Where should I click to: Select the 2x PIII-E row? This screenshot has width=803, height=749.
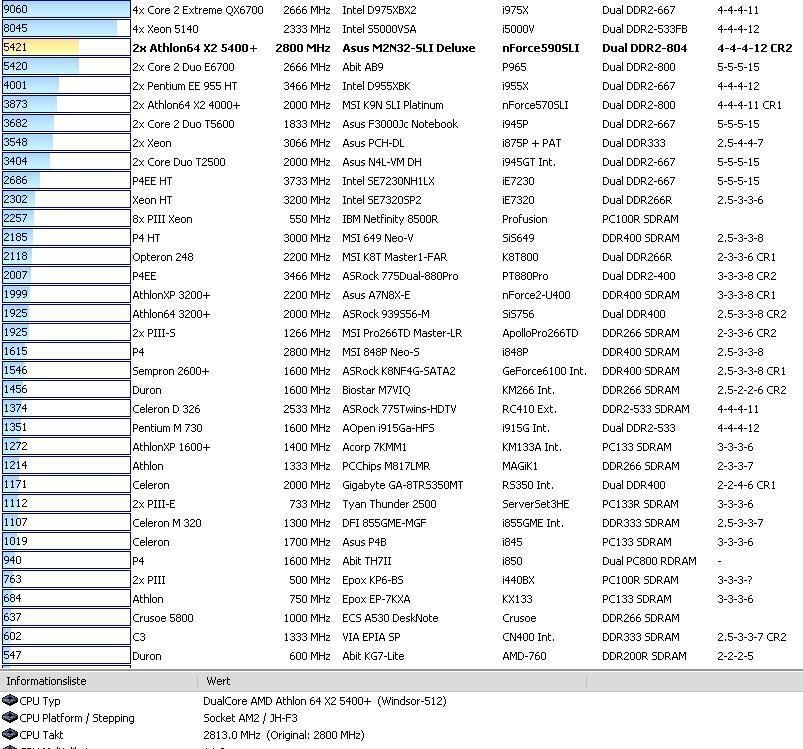(402, 504)
